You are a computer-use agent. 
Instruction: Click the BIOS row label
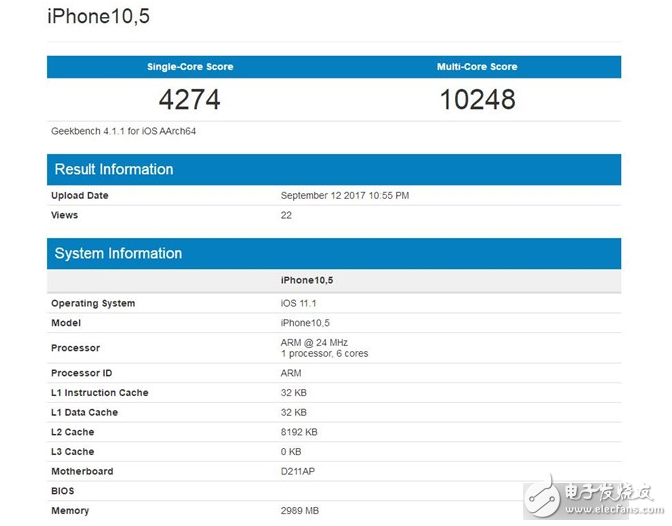pos(63,491)
